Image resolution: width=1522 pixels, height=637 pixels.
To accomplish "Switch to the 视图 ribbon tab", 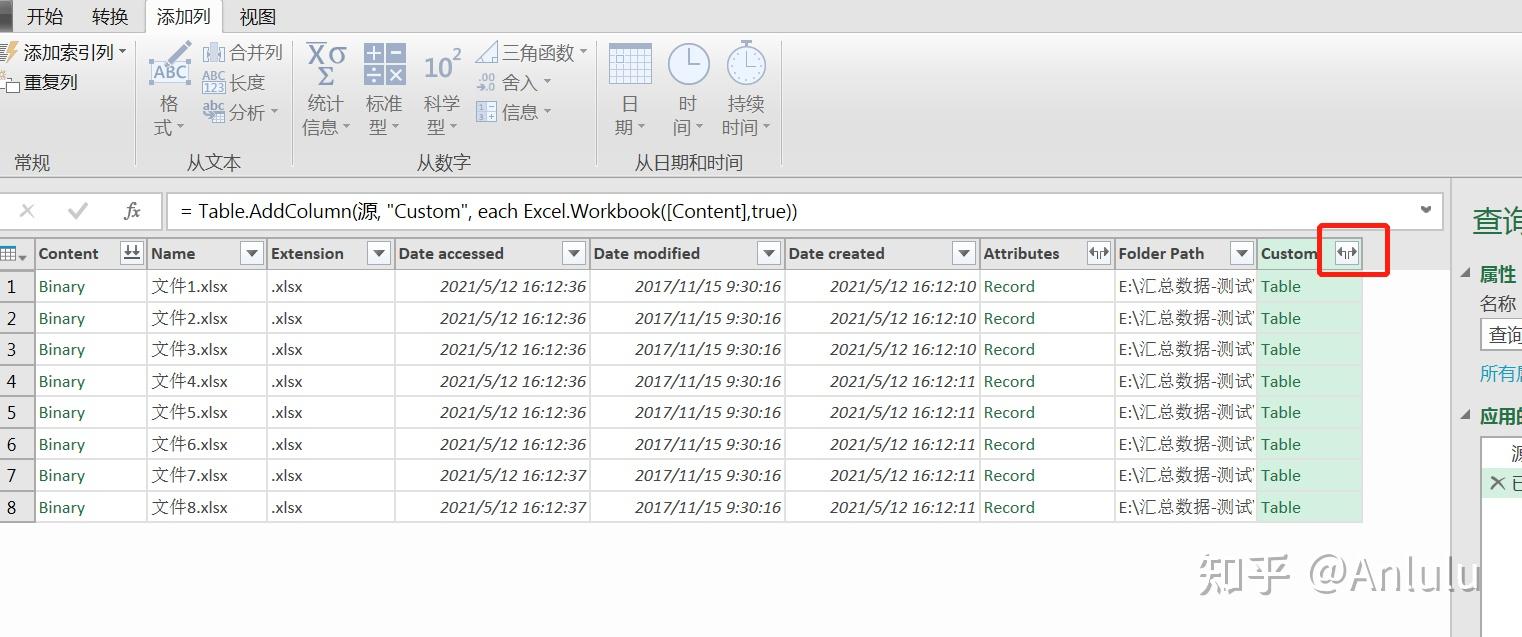I will [257, 16].
